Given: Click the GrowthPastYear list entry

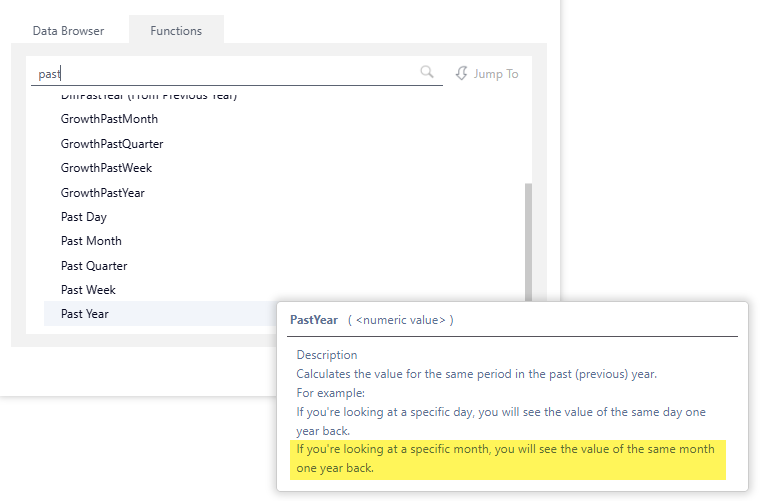Looking at the screenshot, I should click(103, 192).
